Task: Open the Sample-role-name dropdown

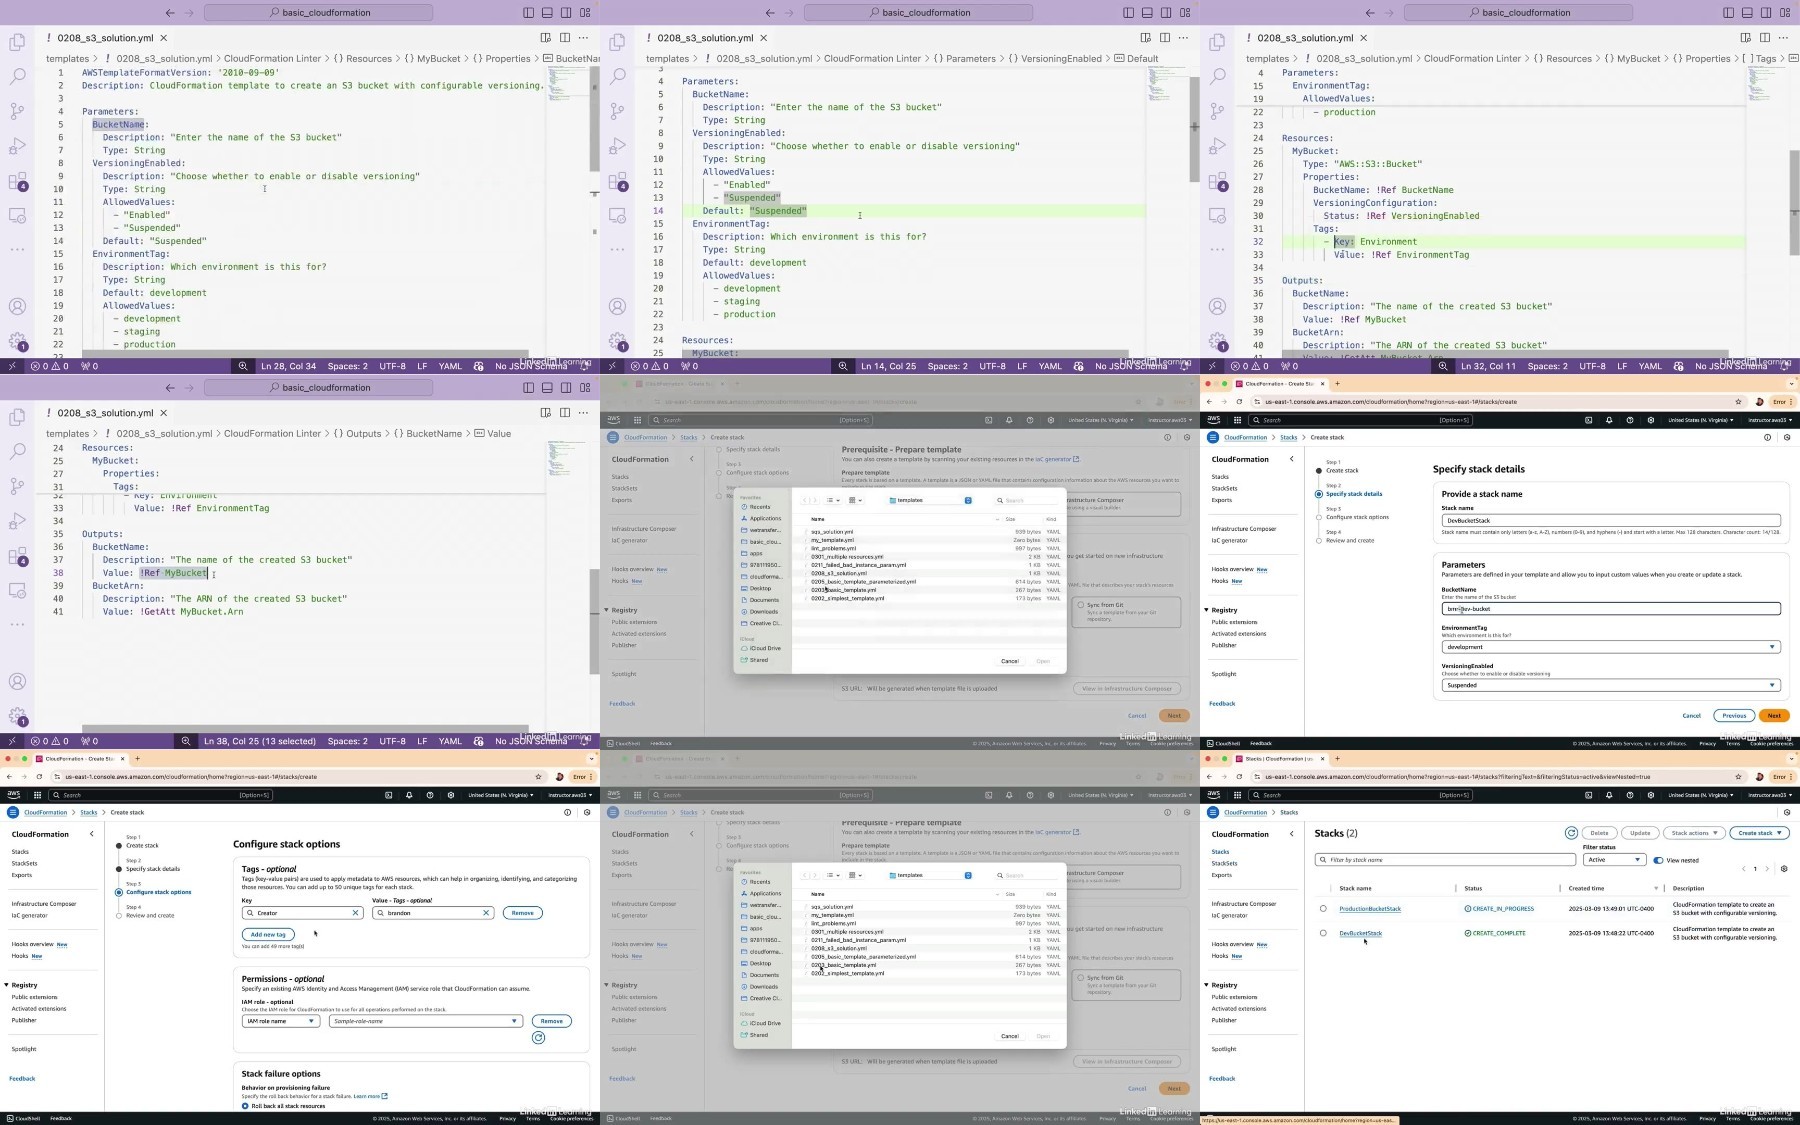Action: 427,1021
